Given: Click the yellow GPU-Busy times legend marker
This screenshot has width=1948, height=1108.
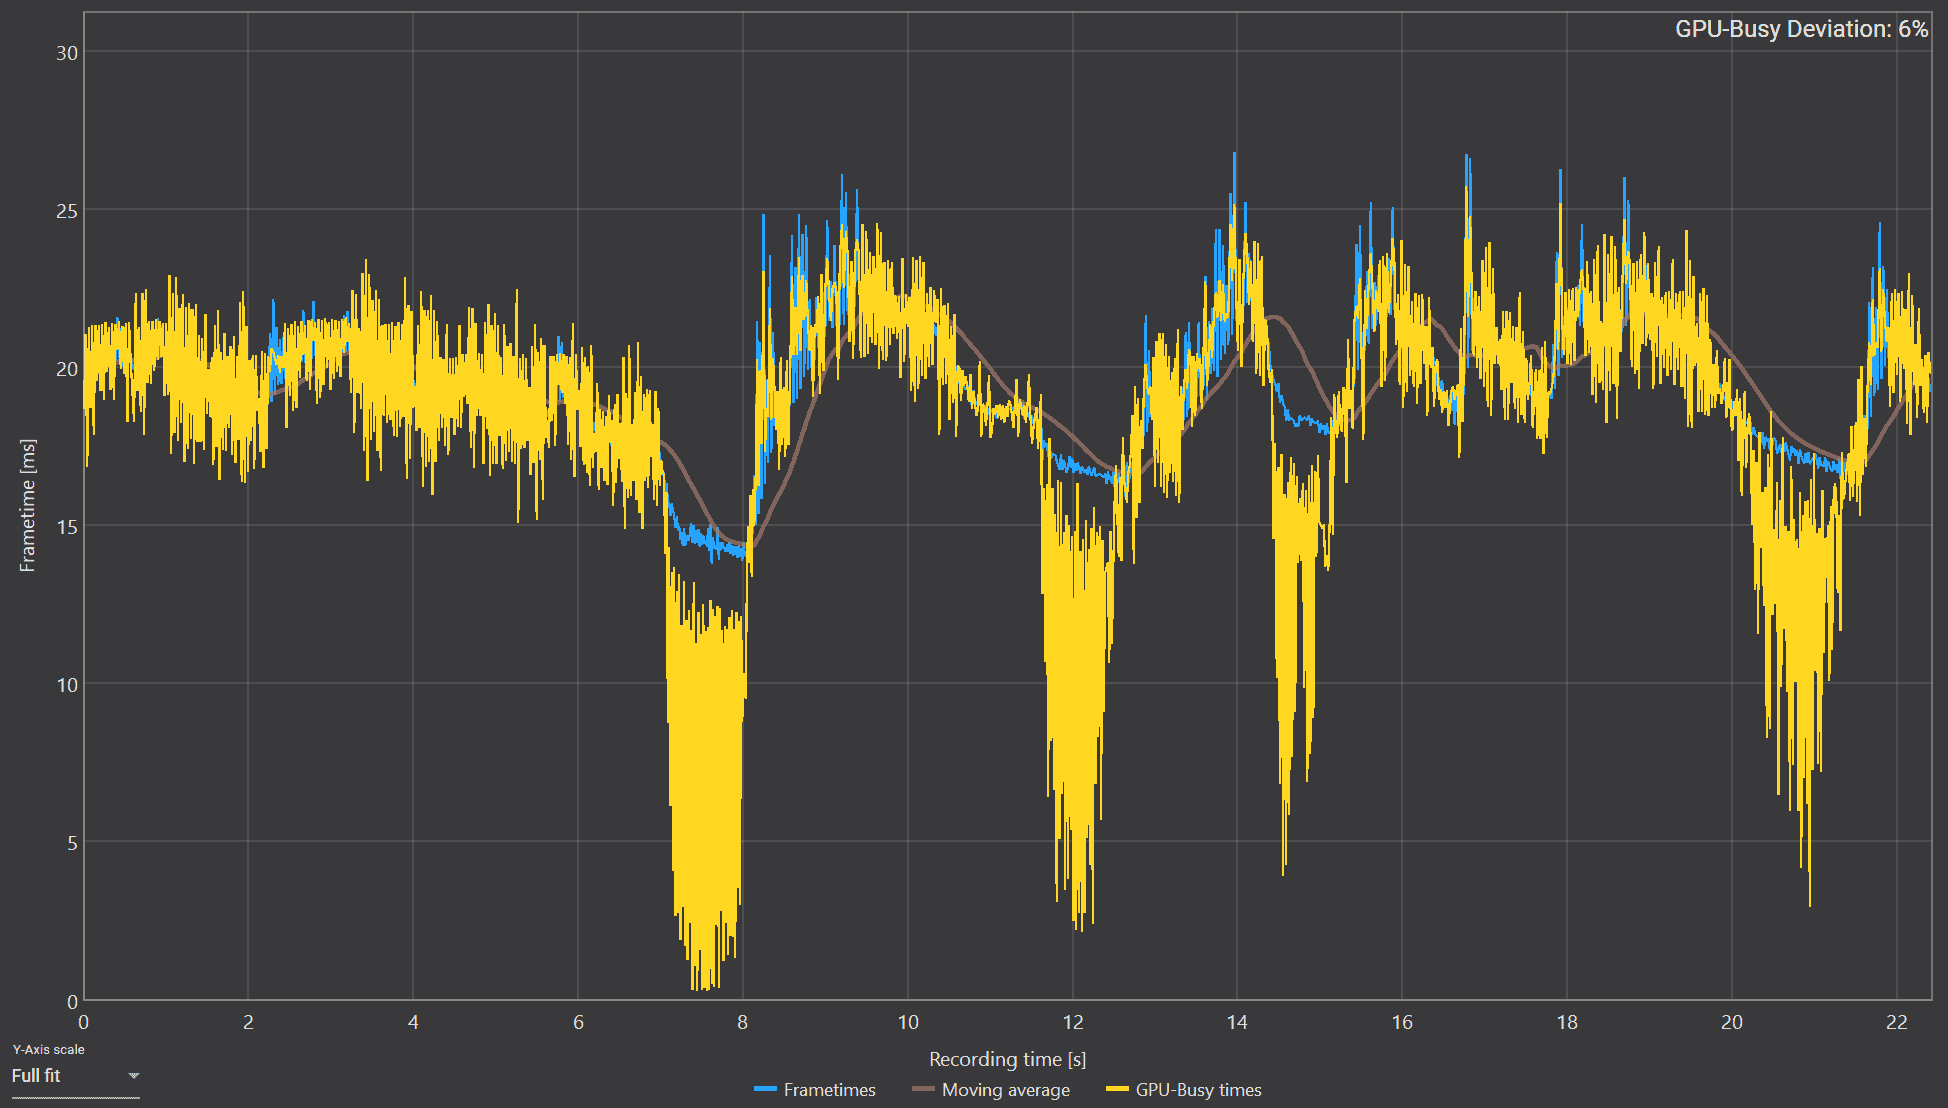Looking at the screenshot, I should coord(1118,1089).
